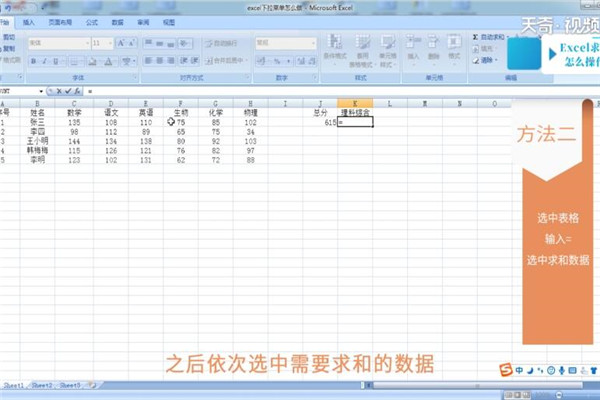This screenshot has width=600, height=400.
Task: Toggle 自动换行 wrap text
Action: point(221,43)
